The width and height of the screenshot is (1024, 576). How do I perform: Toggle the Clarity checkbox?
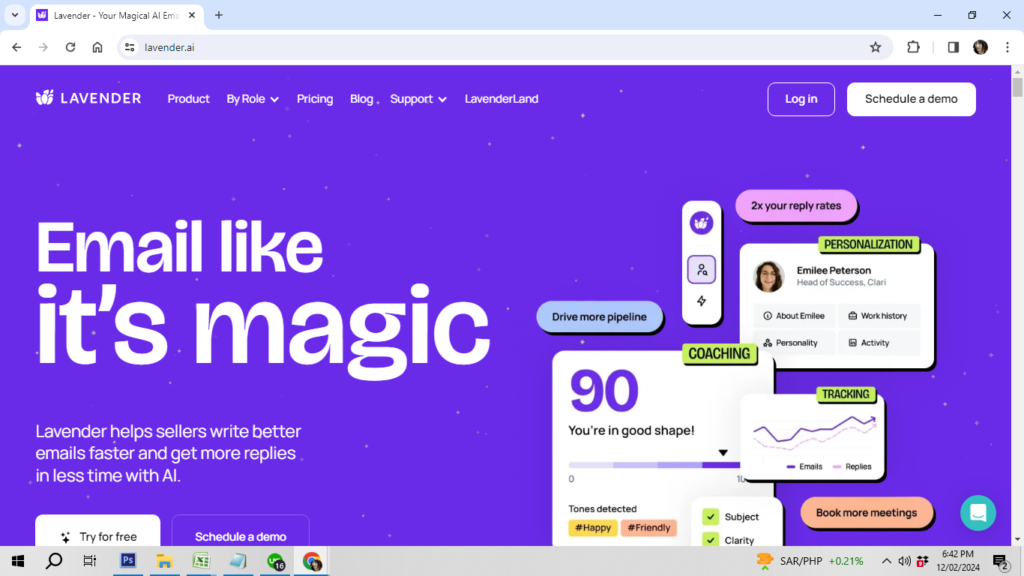point(711,540)
